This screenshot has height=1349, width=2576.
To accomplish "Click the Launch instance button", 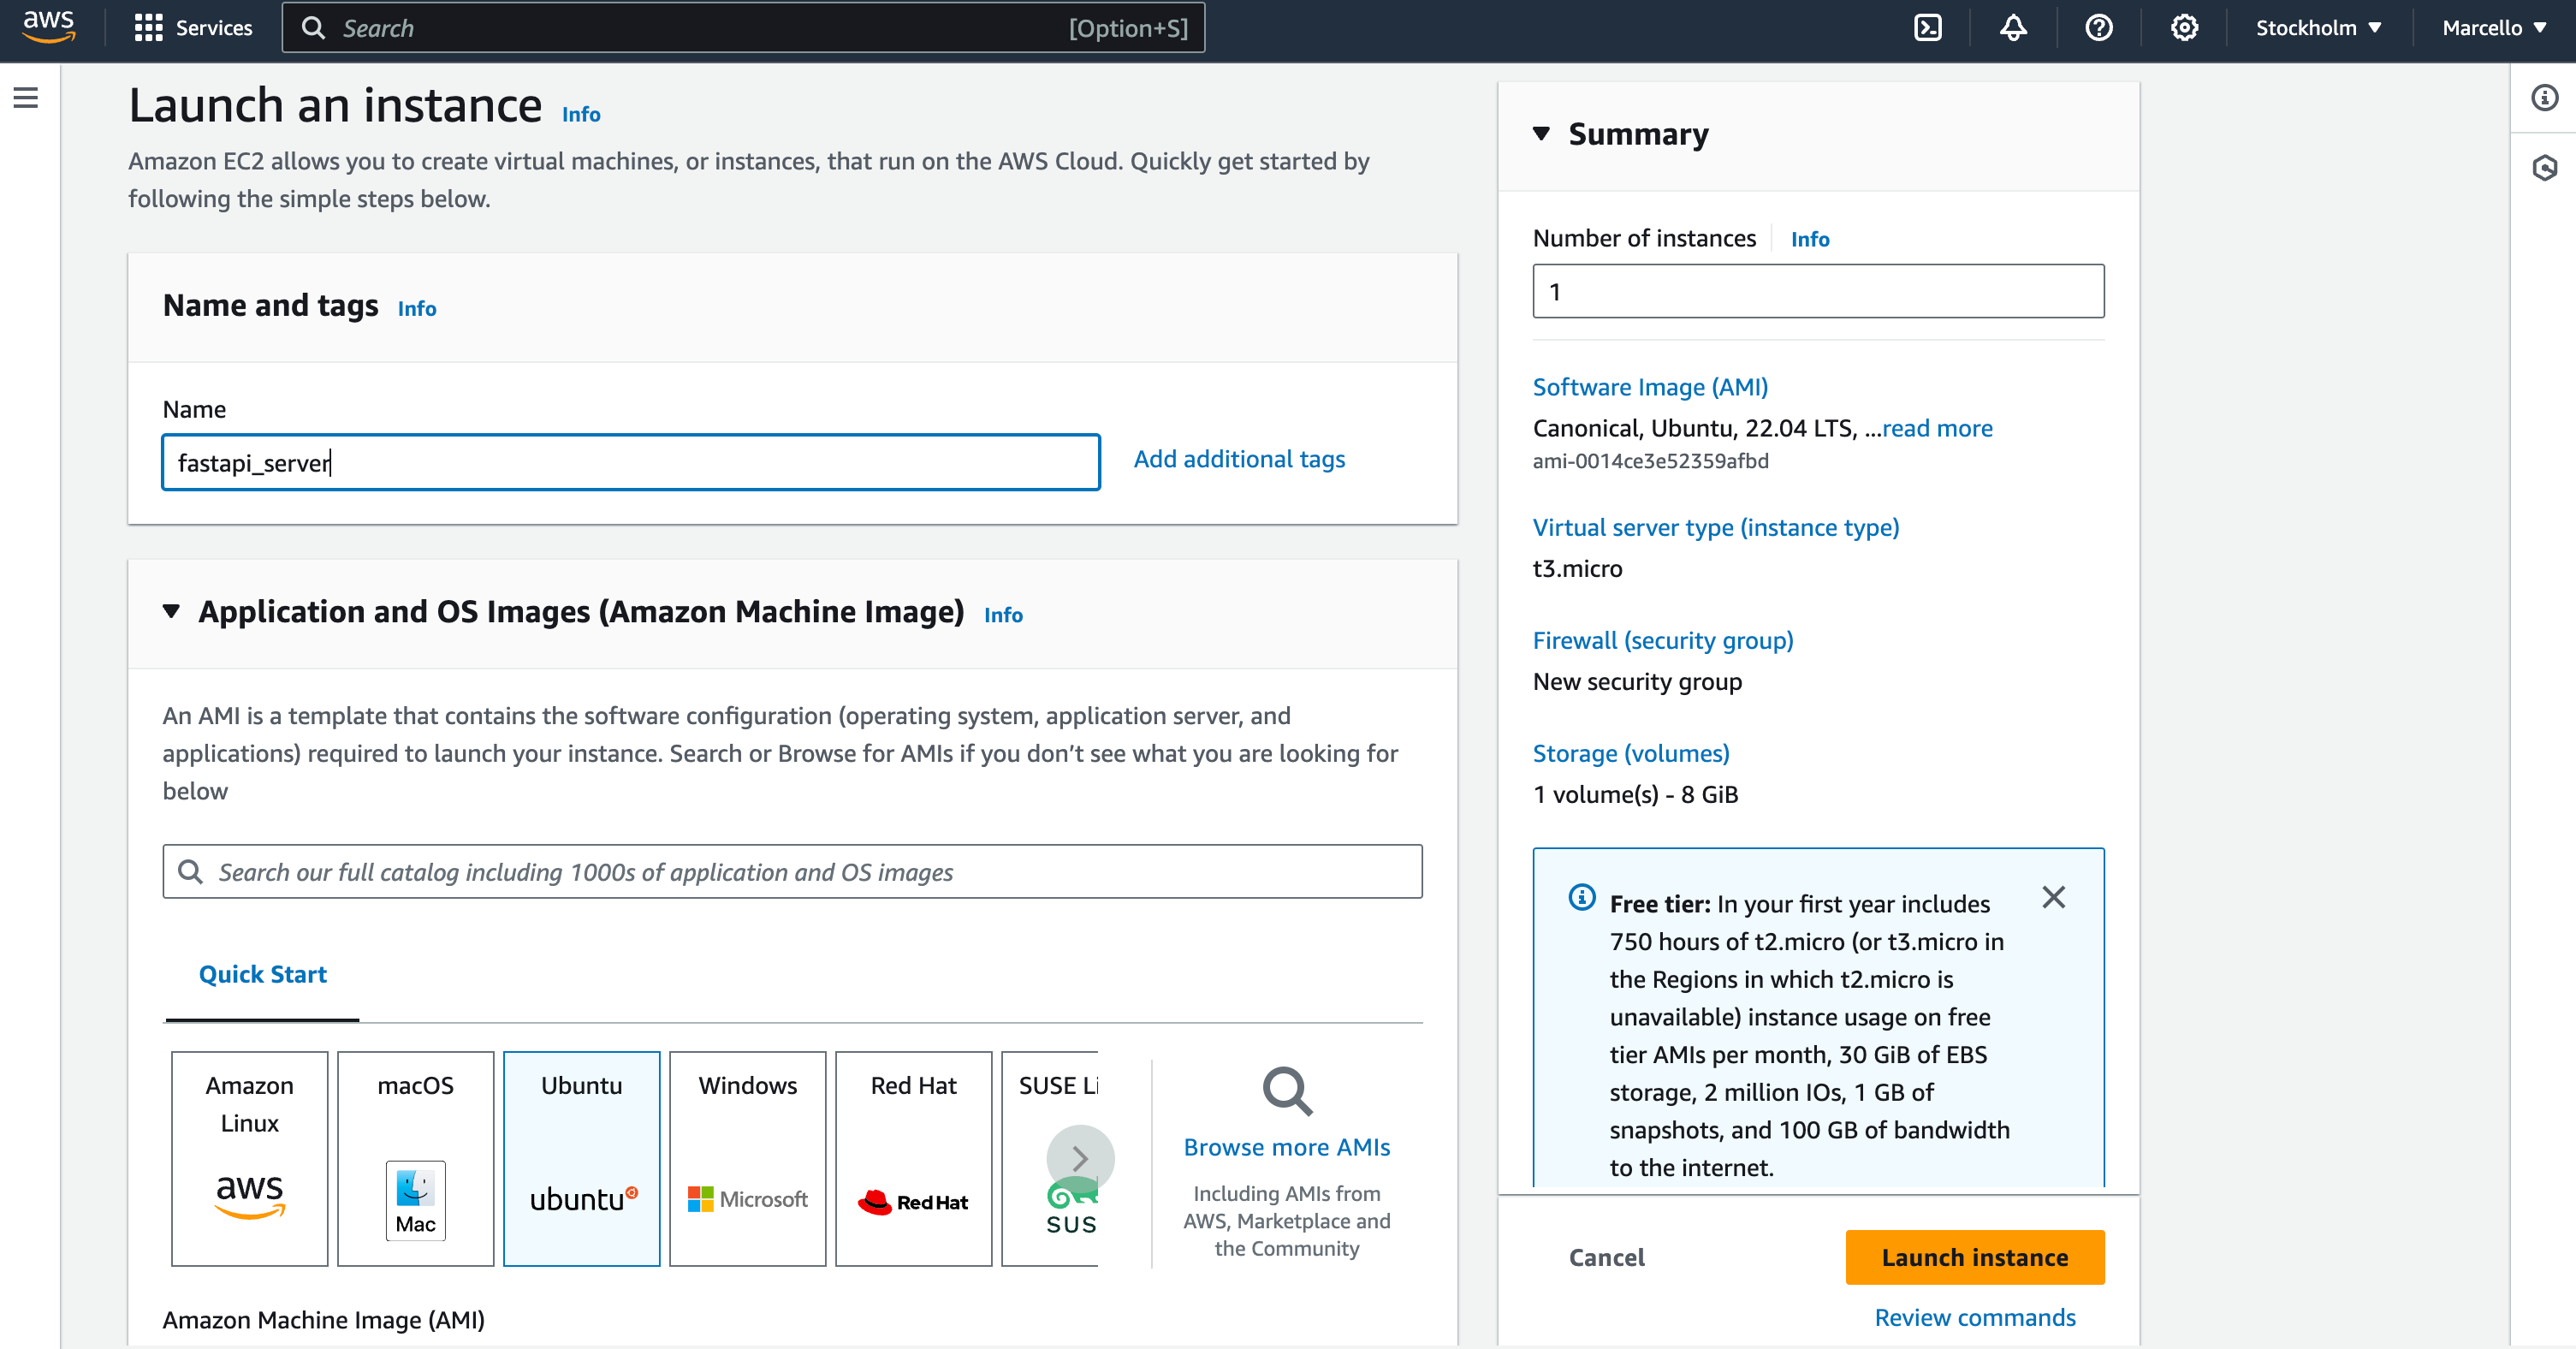I will pyautogui.click(x=1974, y=1257).
